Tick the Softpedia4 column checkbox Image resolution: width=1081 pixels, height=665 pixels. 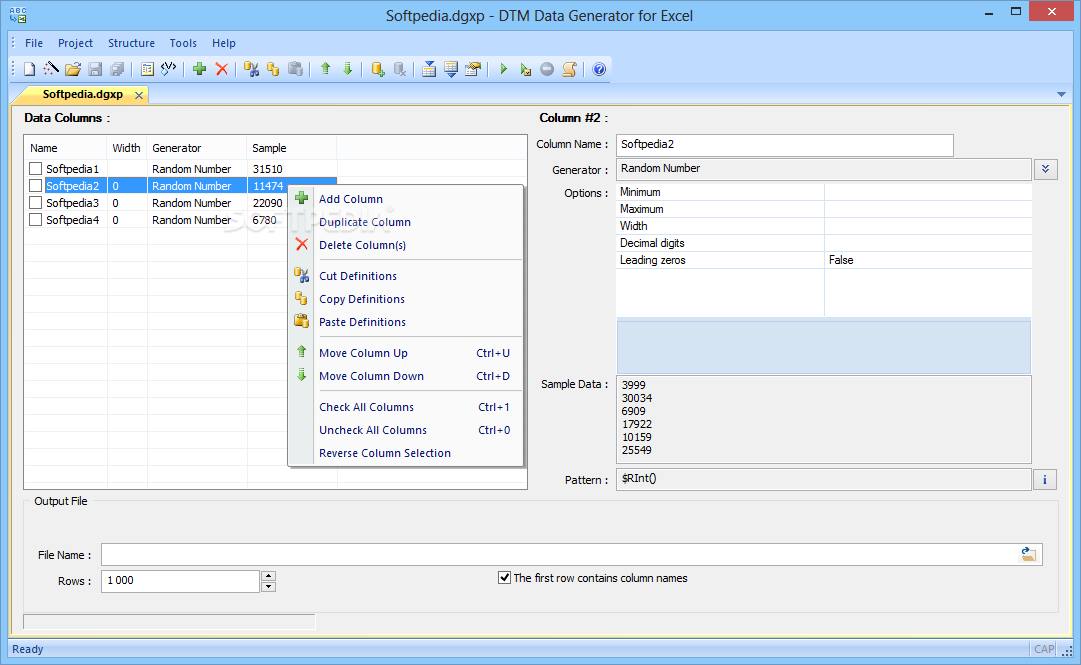(x=36, y=220)
